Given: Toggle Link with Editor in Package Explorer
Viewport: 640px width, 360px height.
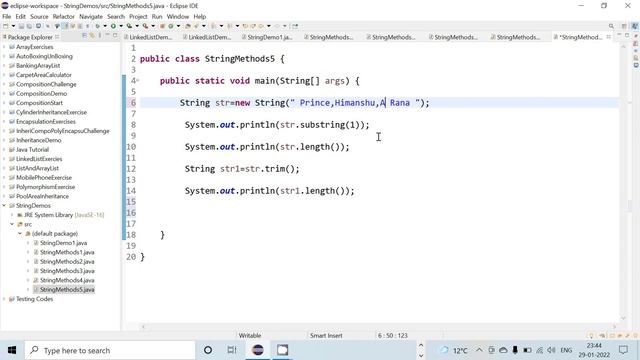Looking at the screenshot, I should click(x=92, y=36).
